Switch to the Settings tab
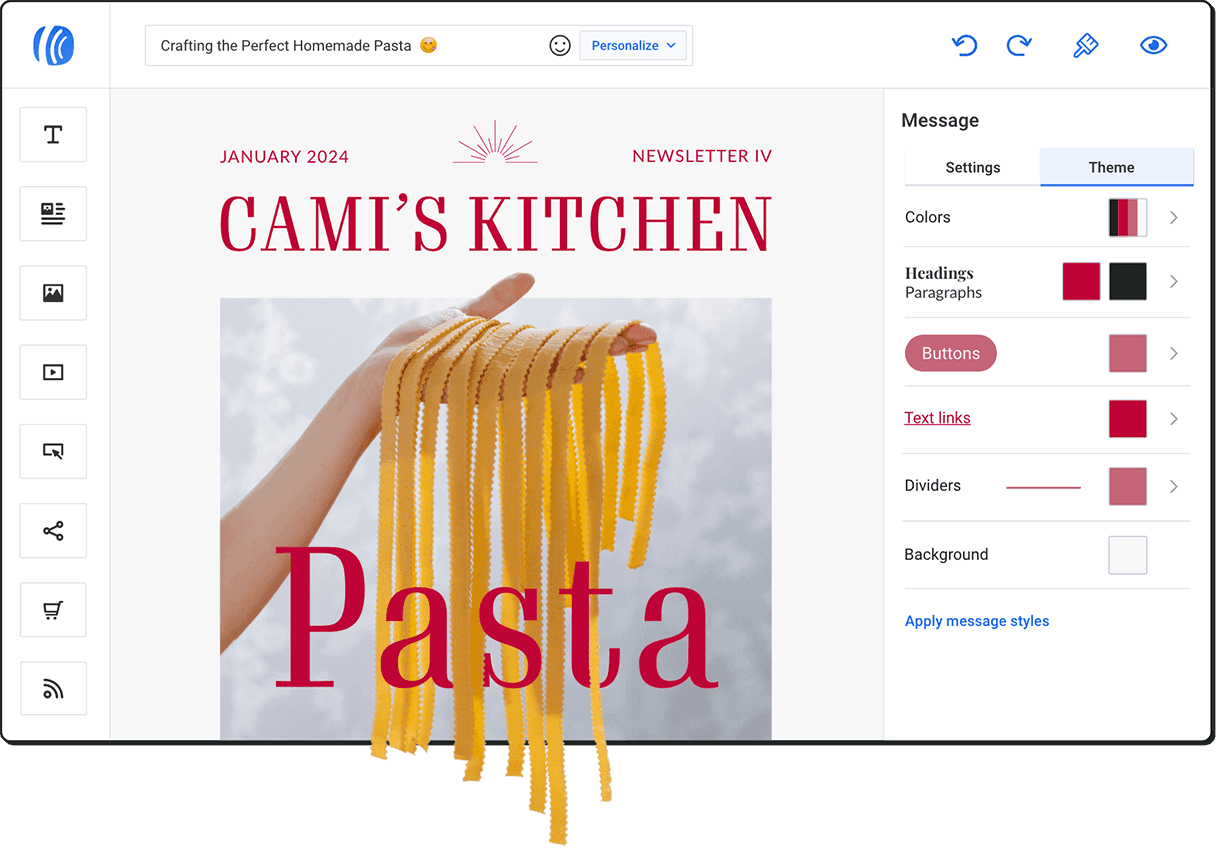Screen dimensions: 1216x852 pos(972,167)
